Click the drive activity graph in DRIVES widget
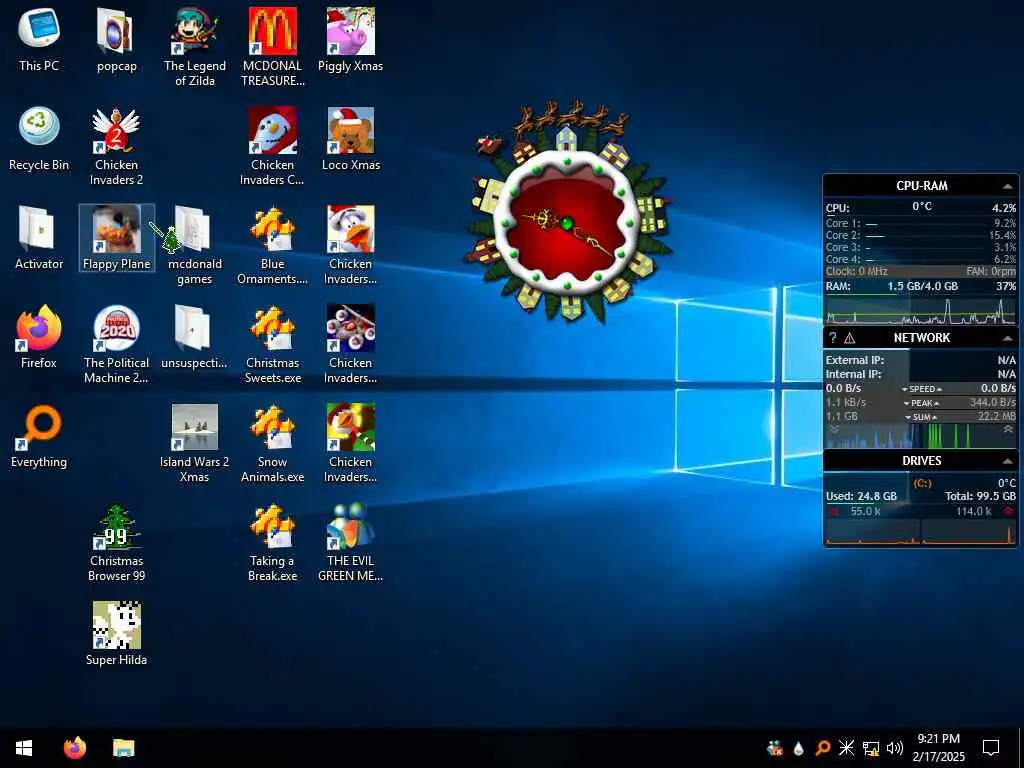The height and width of the screenshot is (768, 1024). tap(921, 532)
